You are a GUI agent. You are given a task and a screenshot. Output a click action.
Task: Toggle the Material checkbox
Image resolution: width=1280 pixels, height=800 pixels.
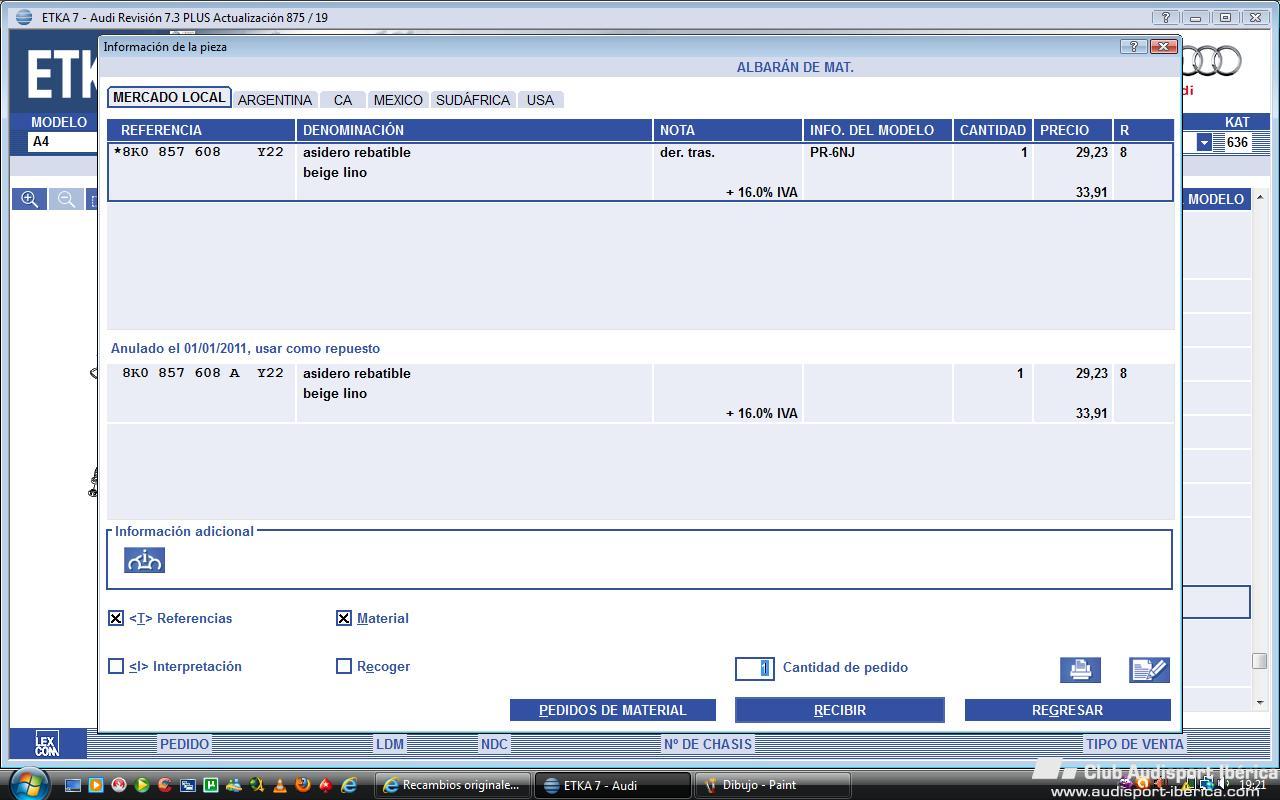click(344, 618)
